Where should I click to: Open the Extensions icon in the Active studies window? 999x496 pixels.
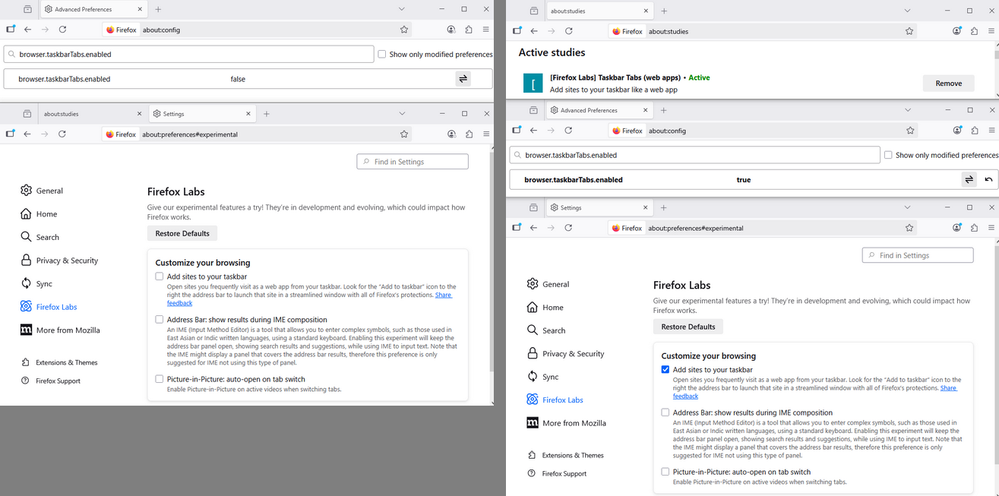pyautogui.click(x=975, y=31)
